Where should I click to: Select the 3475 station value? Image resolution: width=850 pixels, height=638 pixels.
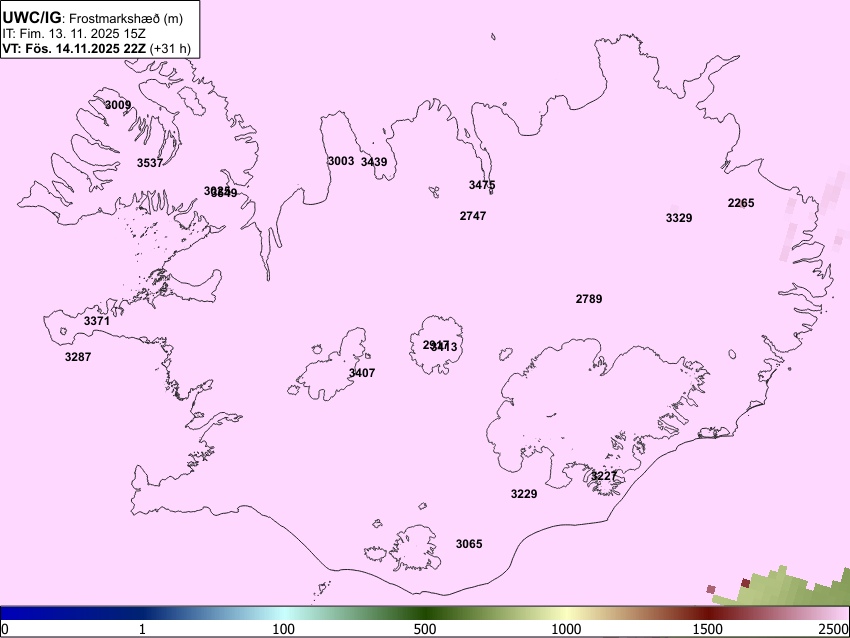point(482,185)
